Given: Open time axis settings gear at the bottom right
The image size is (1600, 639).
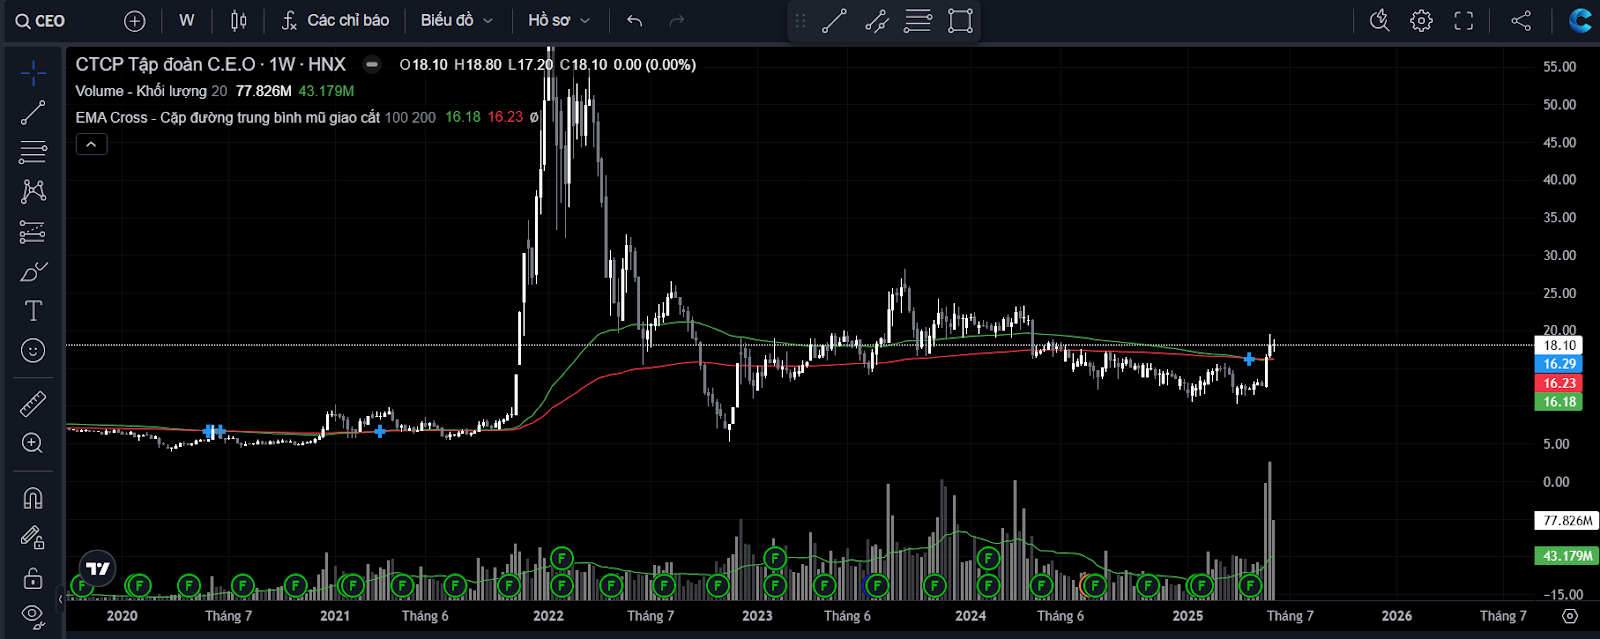Looking at the screenshot, I should (x=1570, y=616).
